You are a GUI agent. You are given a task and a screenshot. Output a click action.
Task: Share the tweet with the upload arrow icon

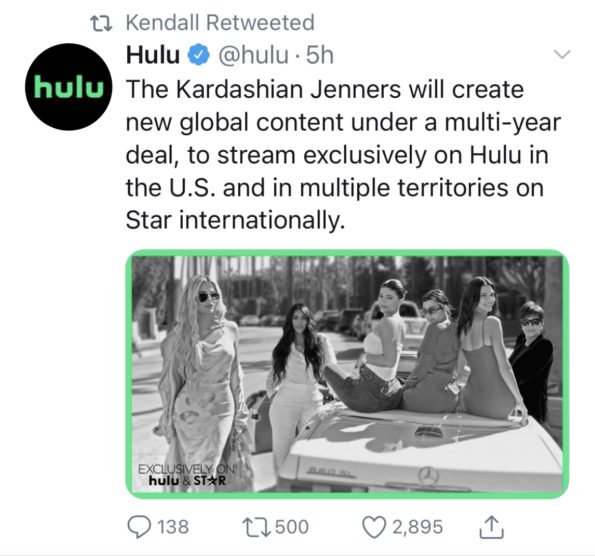coord(491,527)
